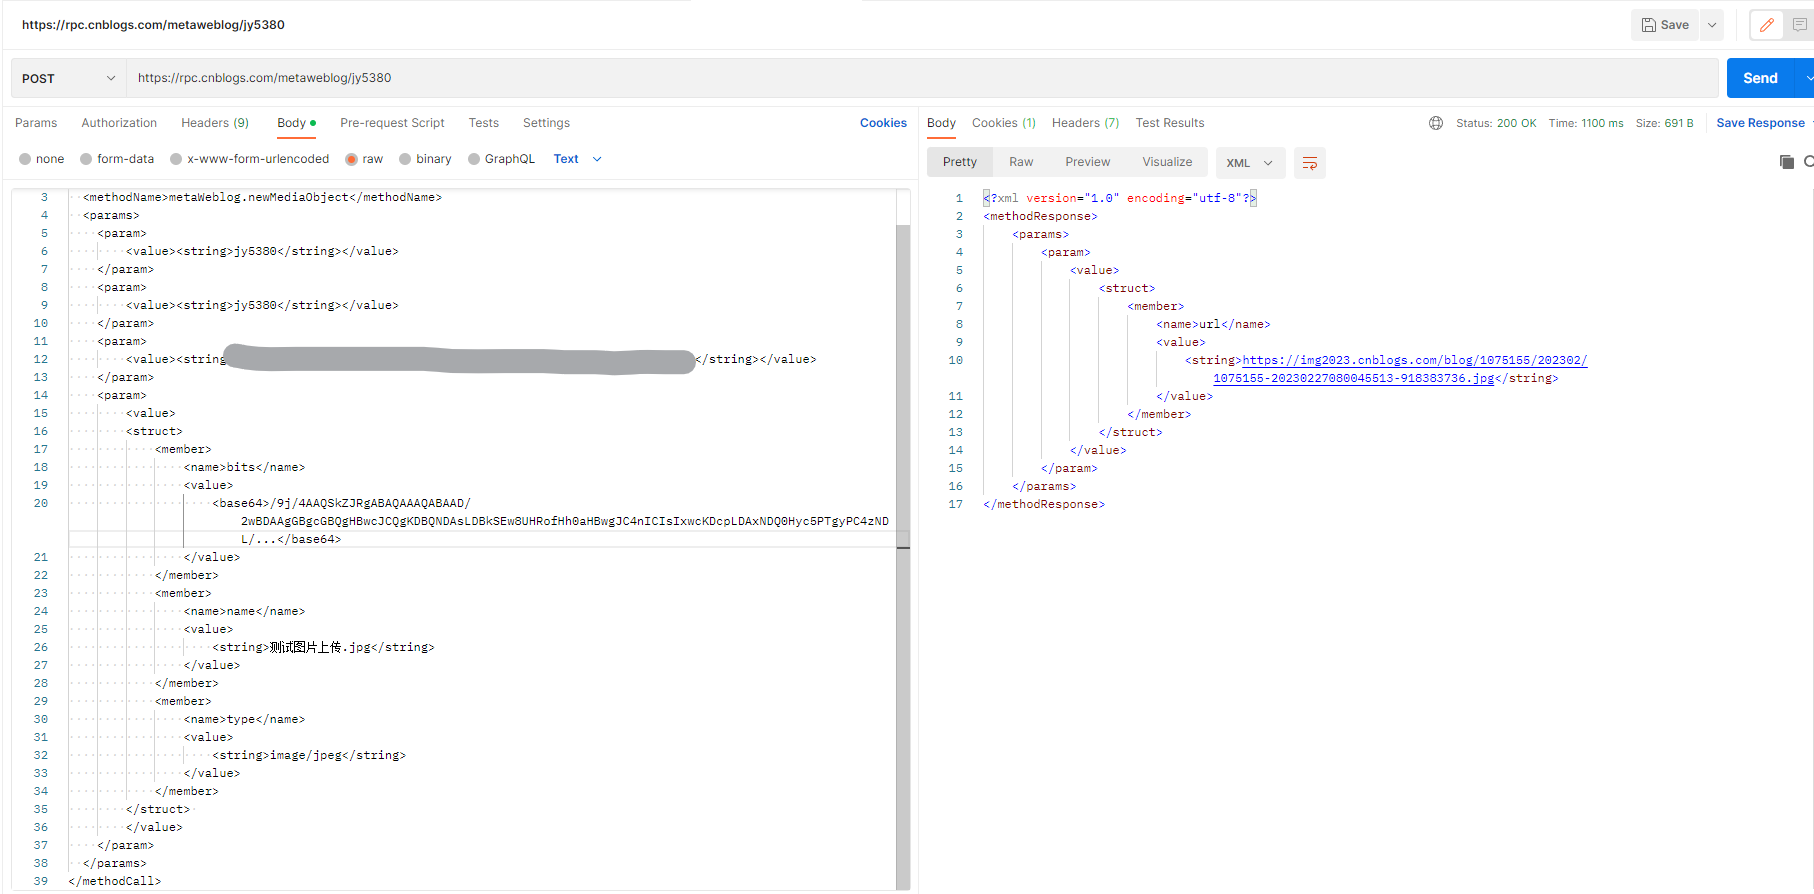1814x894 pixels.
Task: Open the Cookies link in request pane
Action: point(883,123)
